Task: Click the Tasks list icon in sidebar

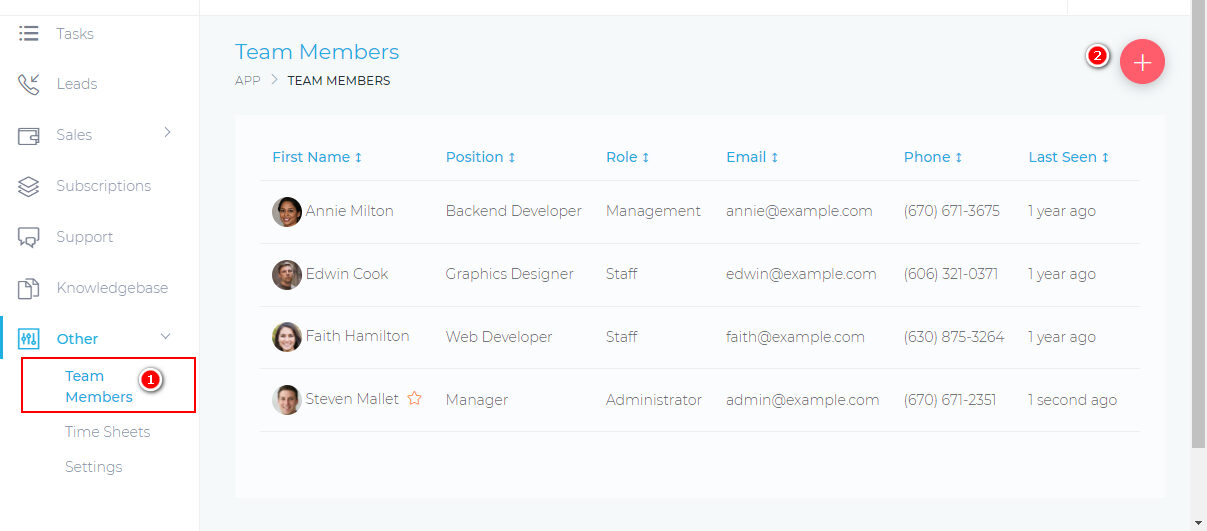Action: 29,34
